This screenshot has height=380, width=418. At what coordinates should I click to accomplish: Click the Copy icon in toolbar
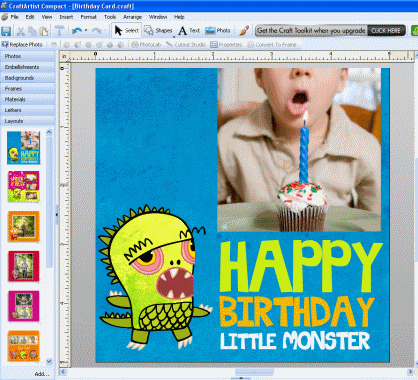(x=32, y=31)
